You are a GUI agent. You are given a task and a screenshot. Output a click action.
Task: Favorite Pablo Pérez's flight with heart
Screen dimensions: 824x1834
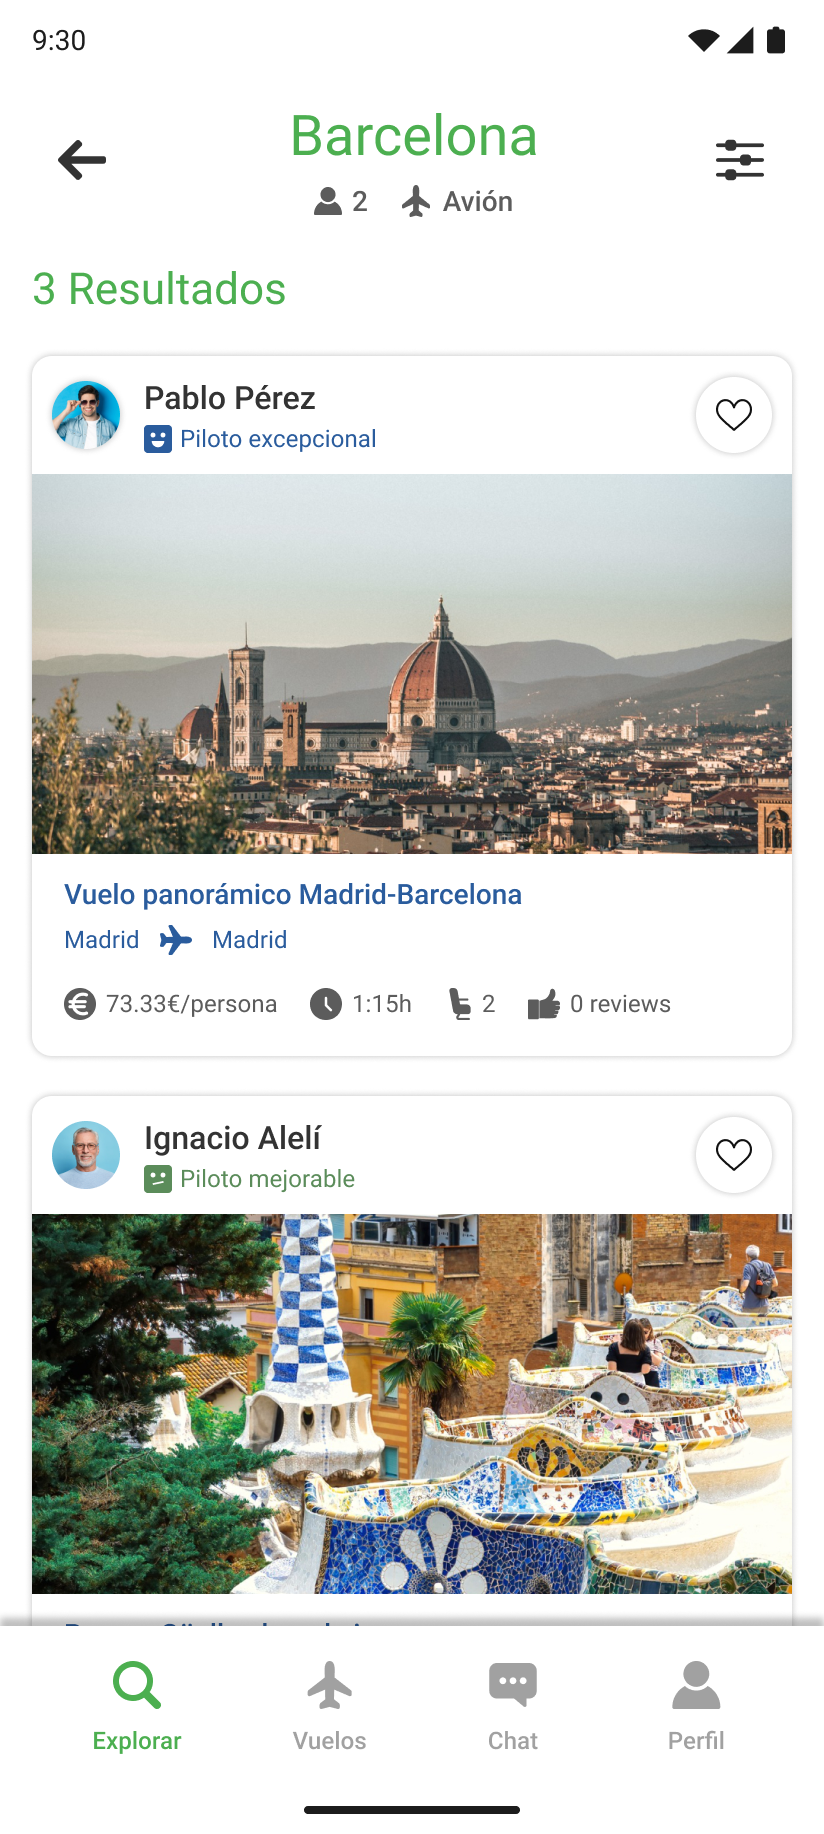click(x=733, y=415)
